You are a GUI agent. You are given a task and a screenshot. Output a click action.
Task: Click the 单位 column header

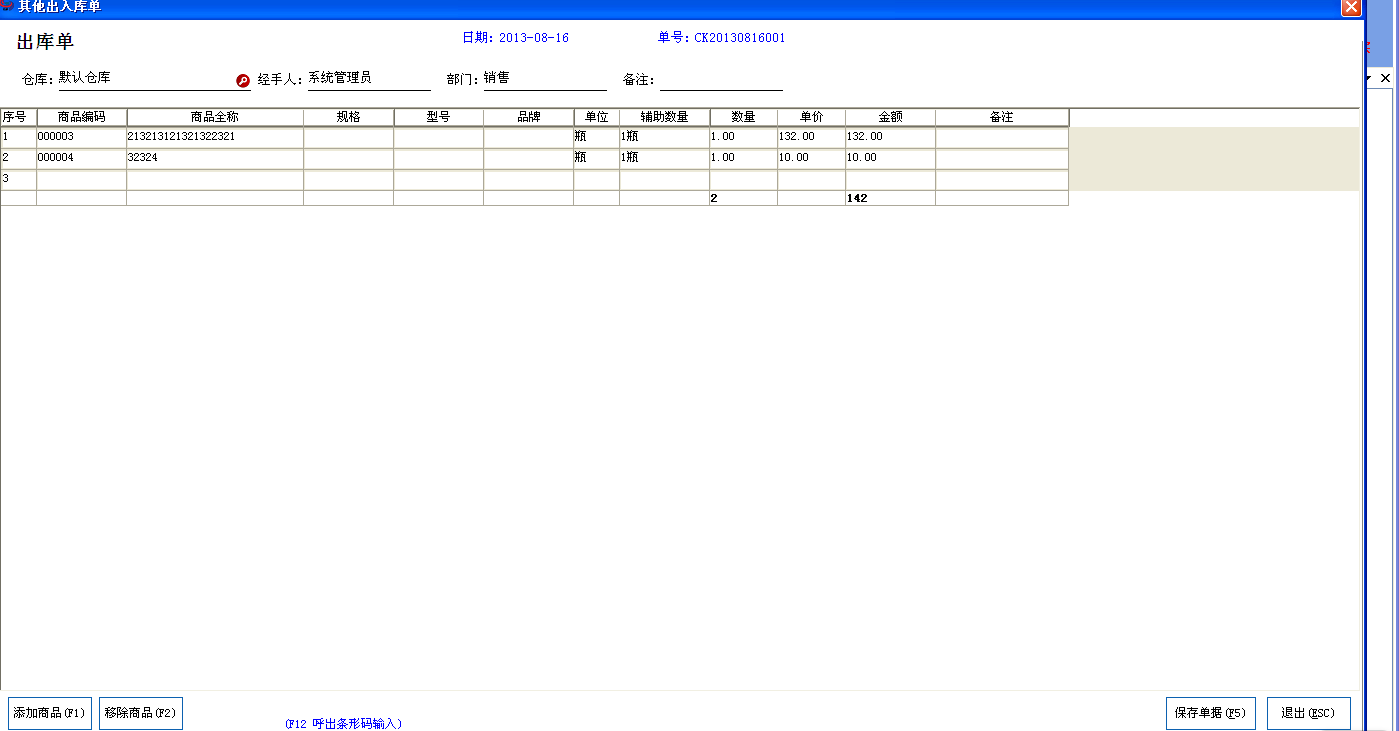596,117
